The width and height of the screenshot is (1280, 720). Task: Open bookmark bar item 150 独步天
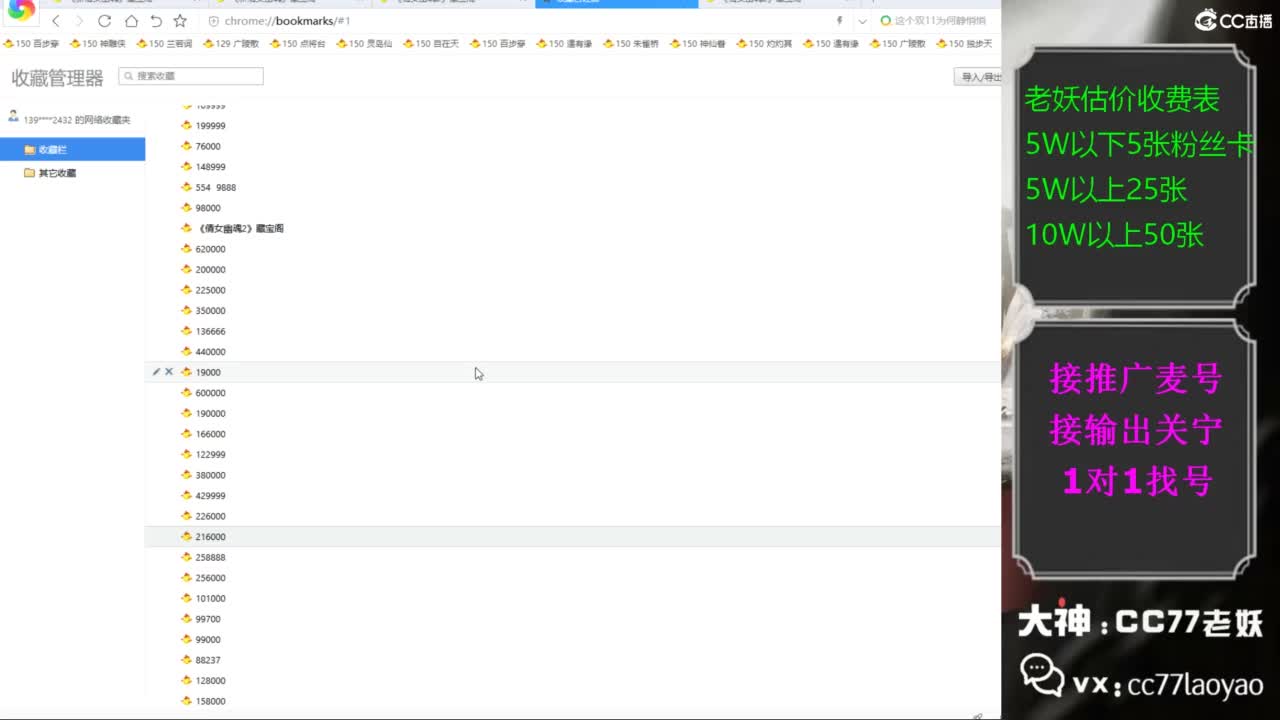(965, 44)
